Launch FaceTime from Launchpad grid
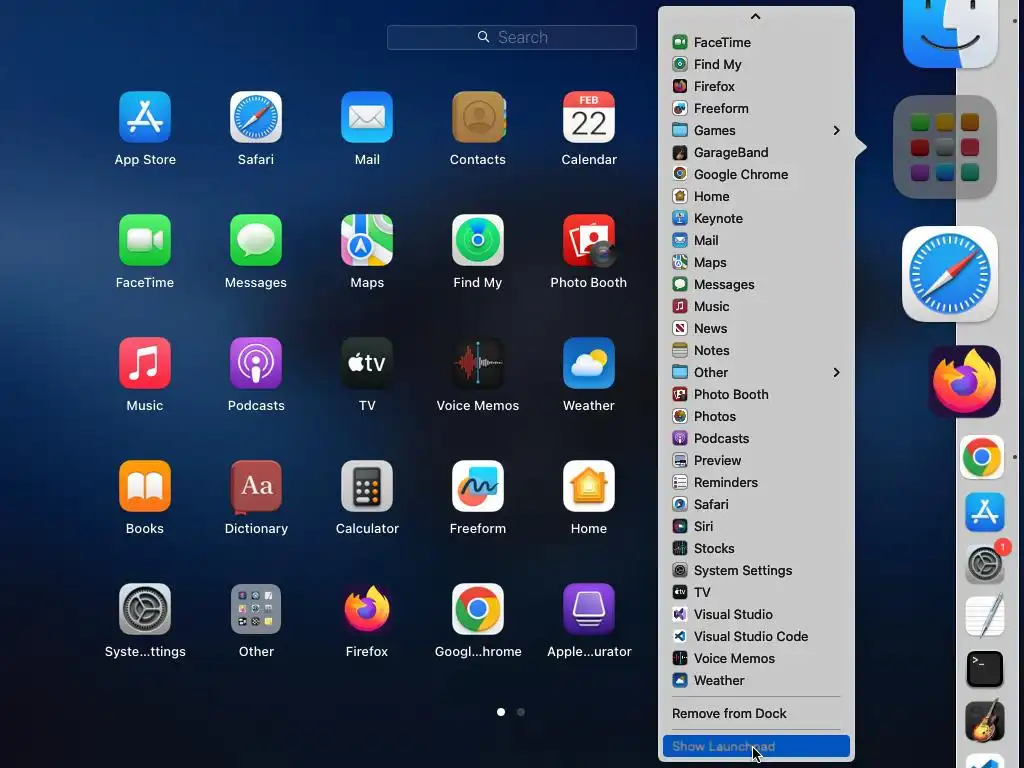The height and width of the screenshot is (768, 1024). tap(145, 240)
